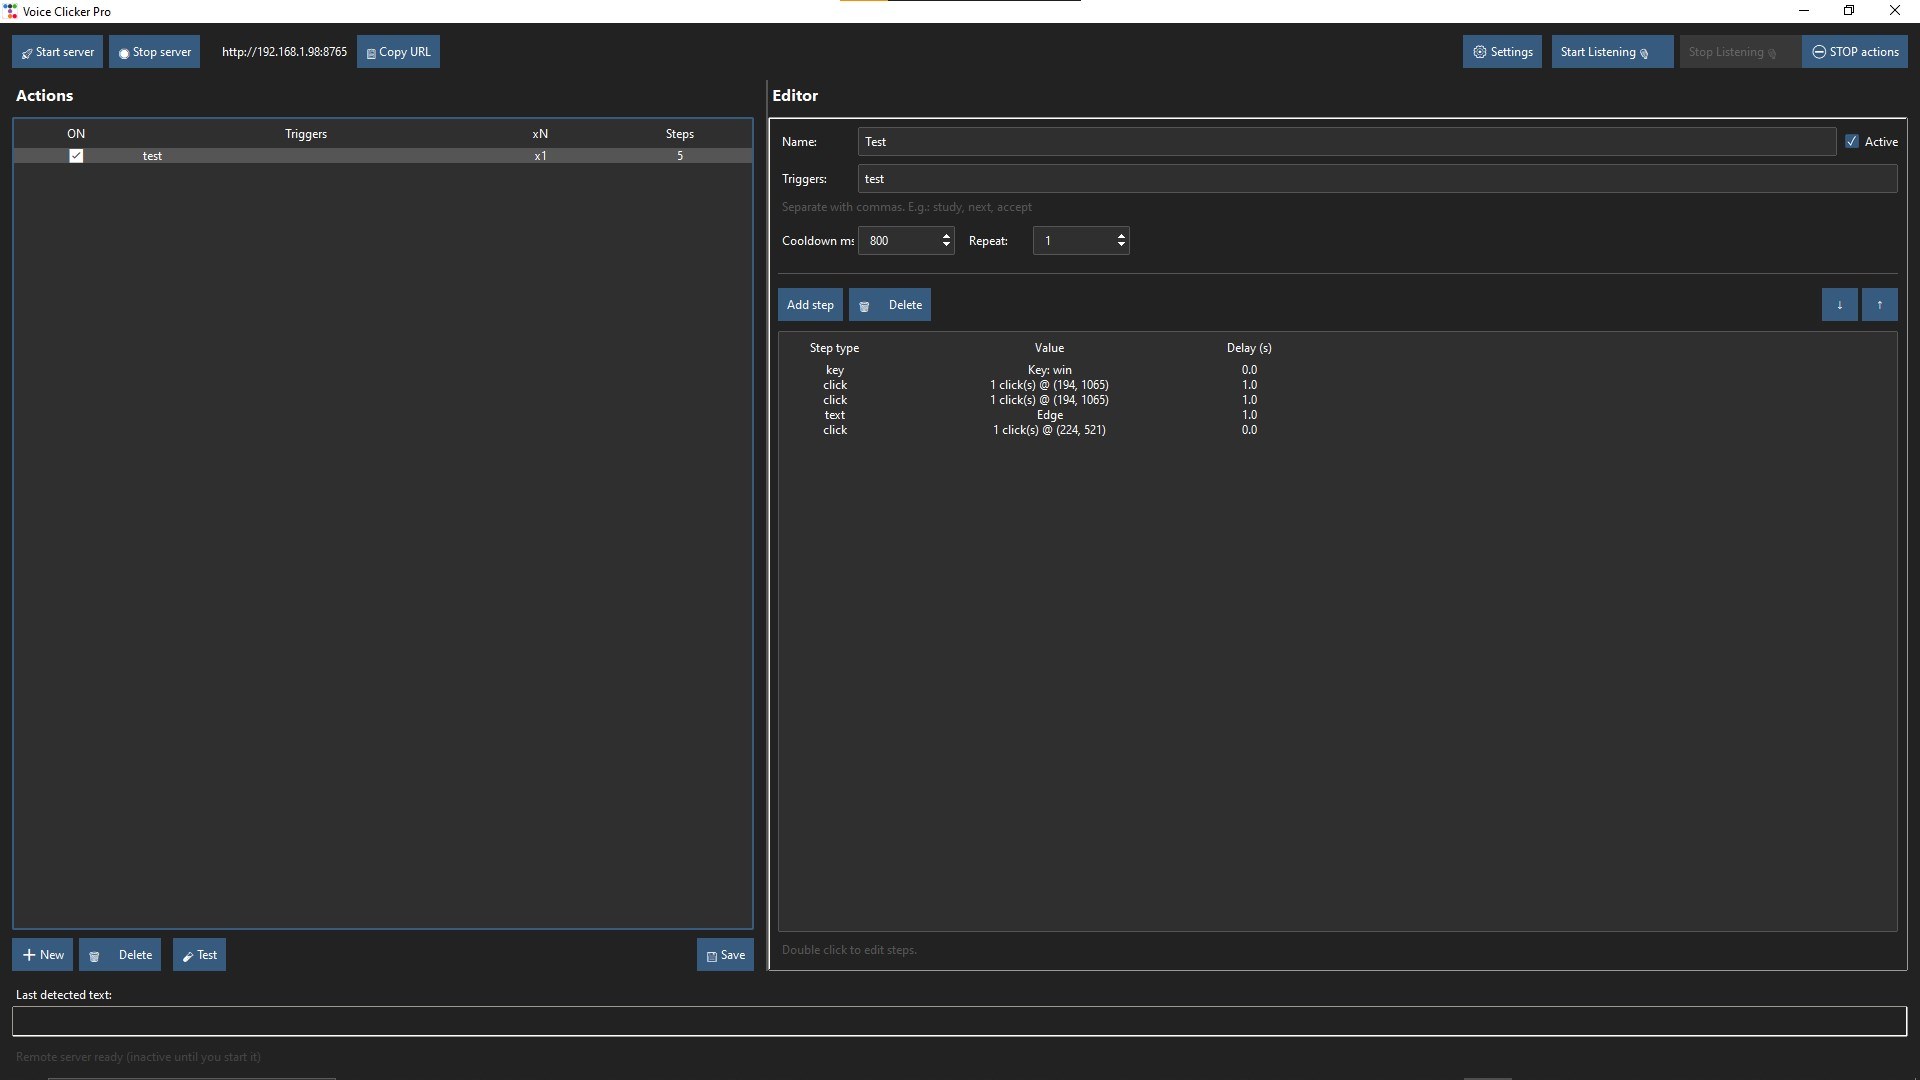Toggle the Active checkbox in Editor
Image resolution: width=1920 pixels, height=1080 pixels.
(1852, 142)
